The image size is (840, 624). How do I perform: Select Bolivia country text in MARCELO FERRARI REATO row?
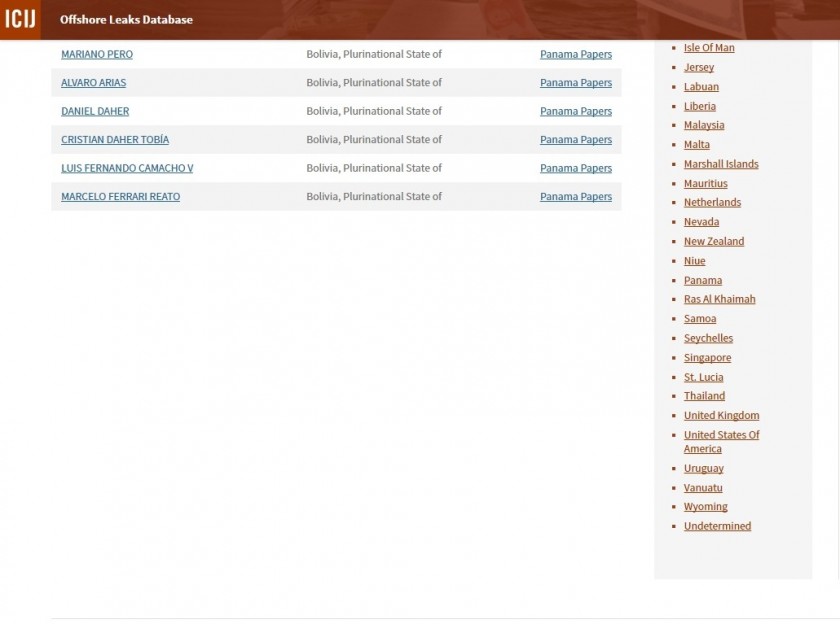click(x=374, y=197)
